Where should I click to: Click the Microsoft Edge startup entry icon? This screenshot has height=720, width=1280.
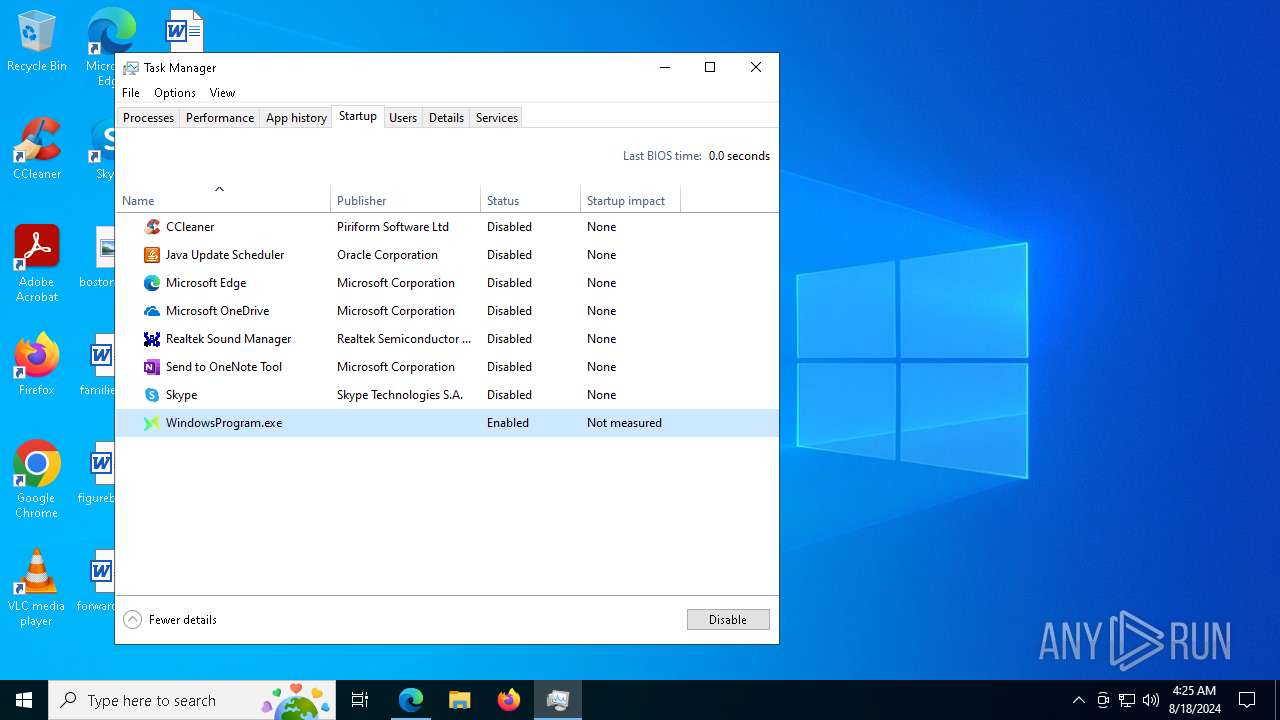tap(152, 283)
